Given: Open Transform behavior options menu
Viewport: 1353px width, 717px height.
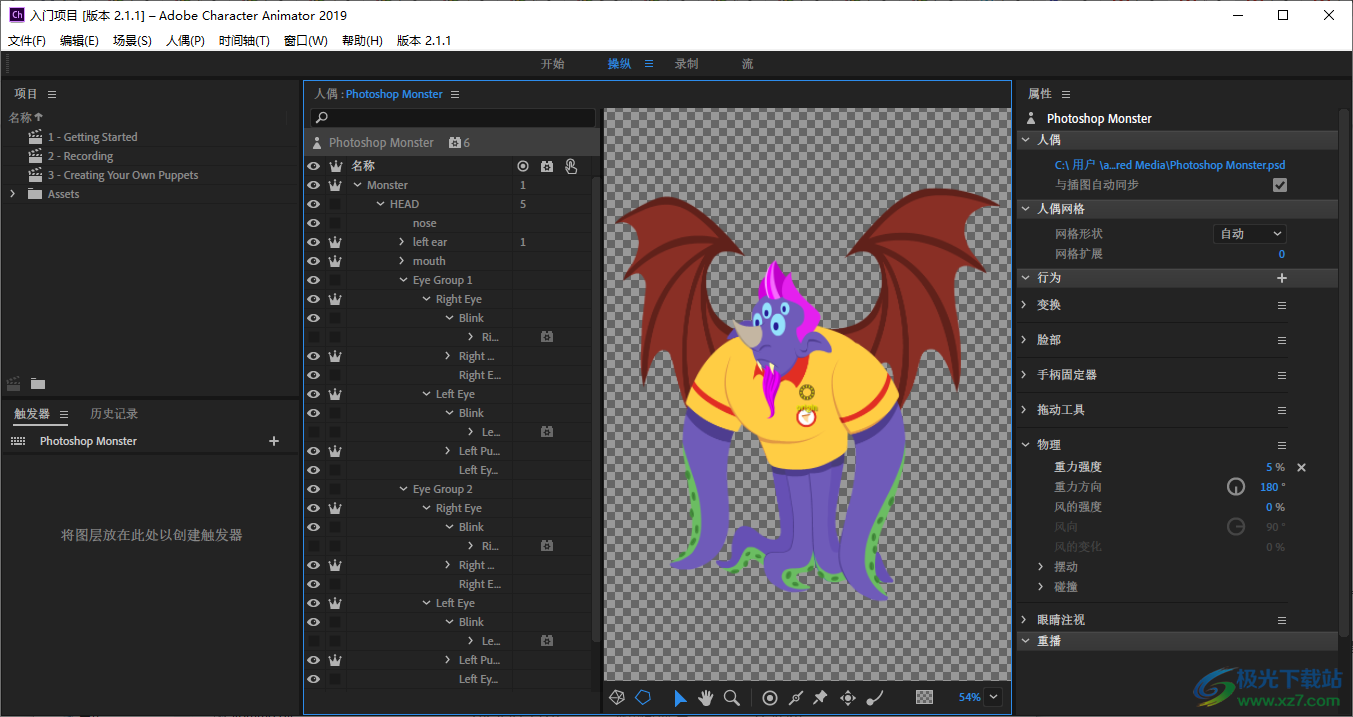Looking at the screenshot, I should click(x=1282, y=305).
